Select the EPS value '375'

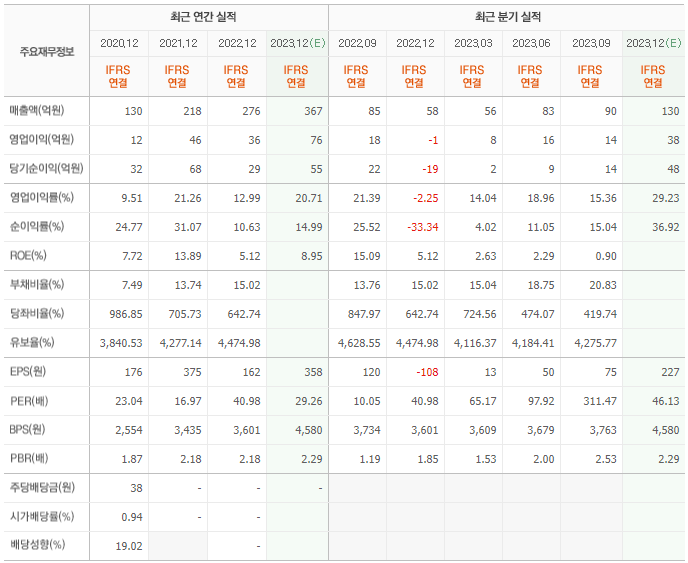tap(193, 373)
